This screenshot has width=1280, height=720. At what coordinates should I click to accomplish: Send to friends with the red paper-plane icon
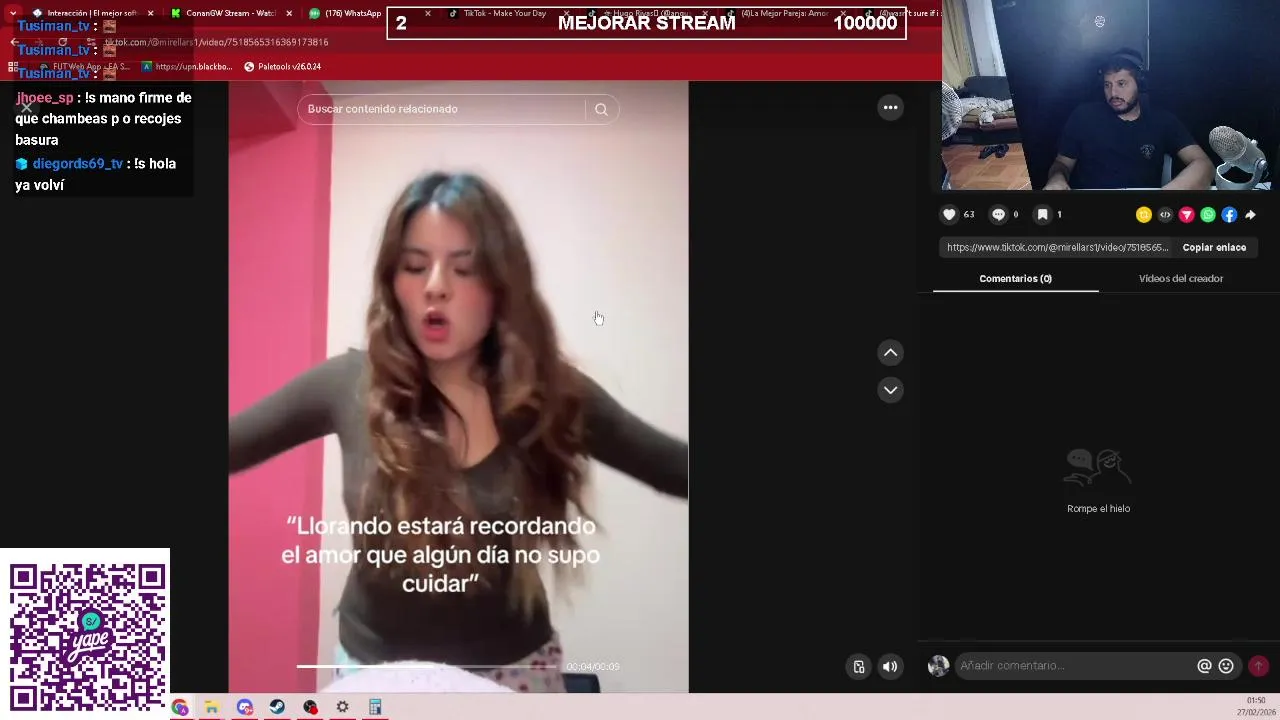1187,214
